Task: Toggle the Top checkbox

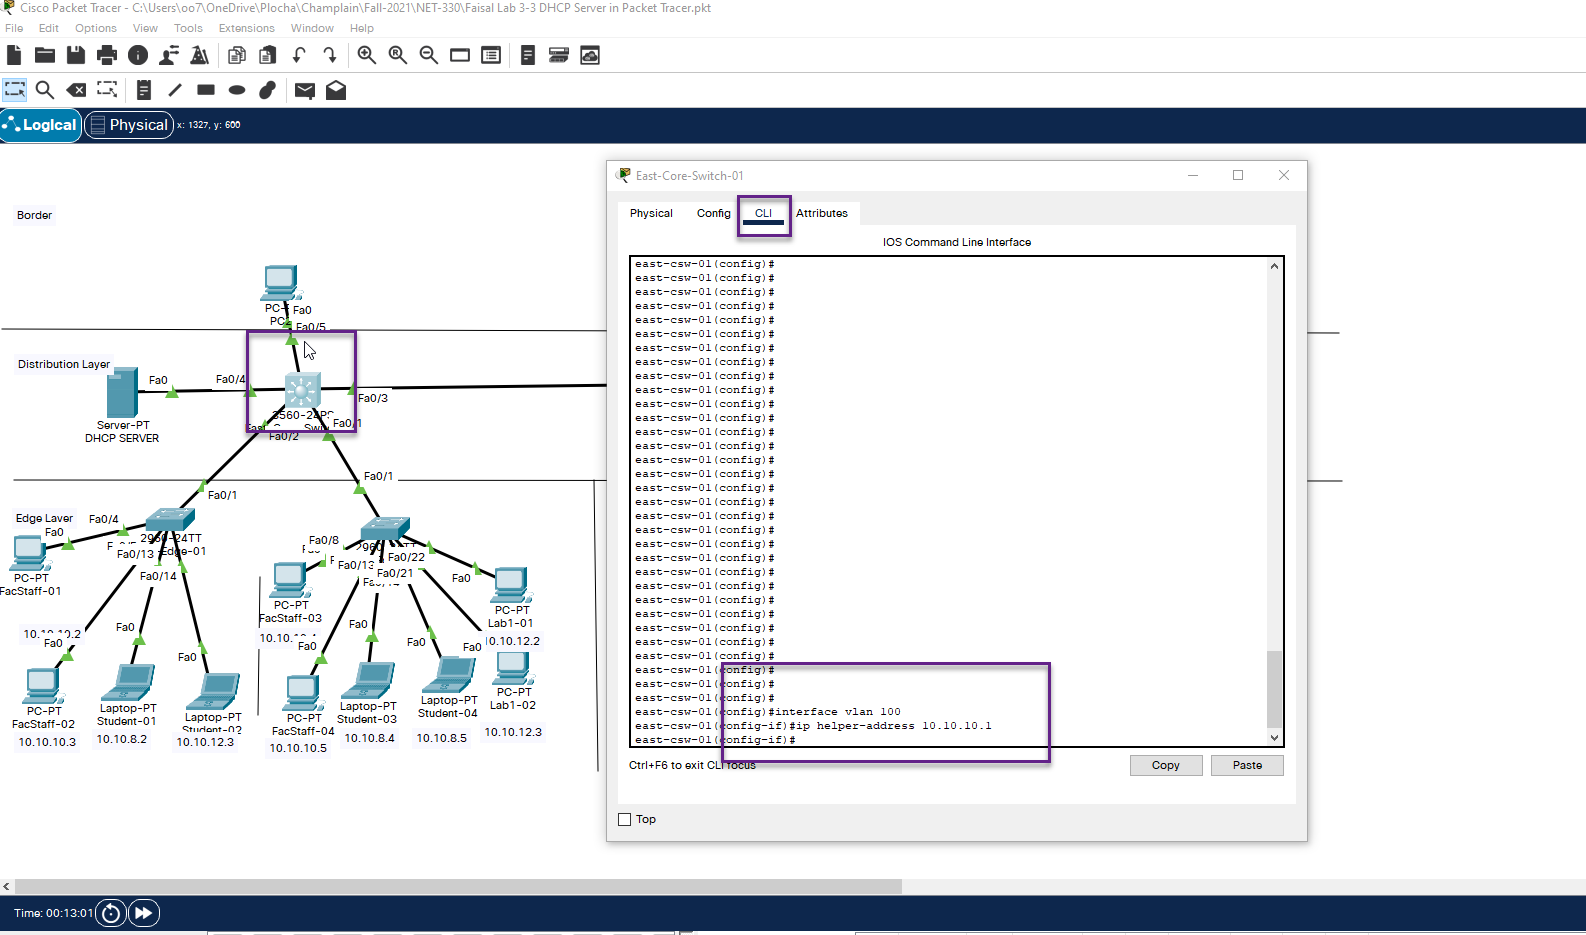Action: [x=625, y=819]
